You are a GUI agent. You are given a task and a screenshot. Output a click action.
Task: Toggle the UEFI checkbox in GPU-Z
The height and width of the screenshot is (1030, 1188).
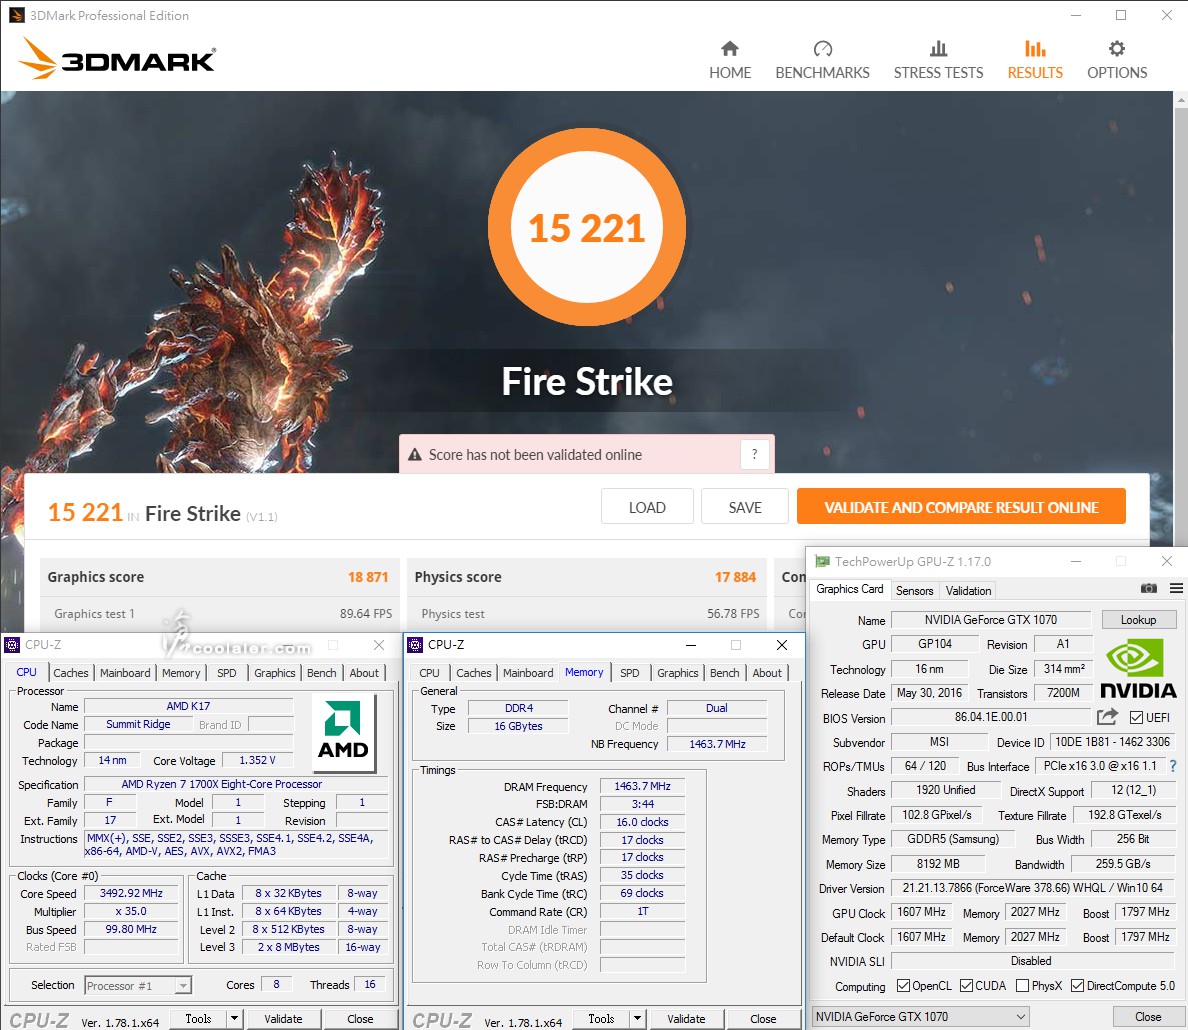[x=1136, y=717]
